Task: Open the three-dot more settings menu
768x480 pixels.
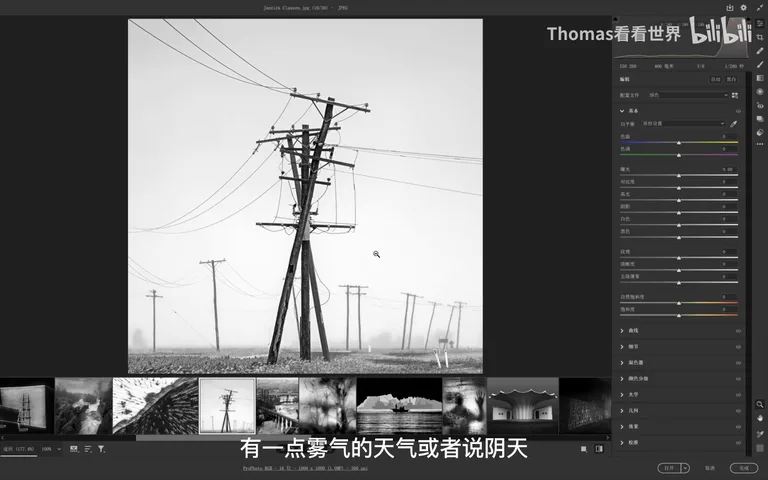Action: 760,144
